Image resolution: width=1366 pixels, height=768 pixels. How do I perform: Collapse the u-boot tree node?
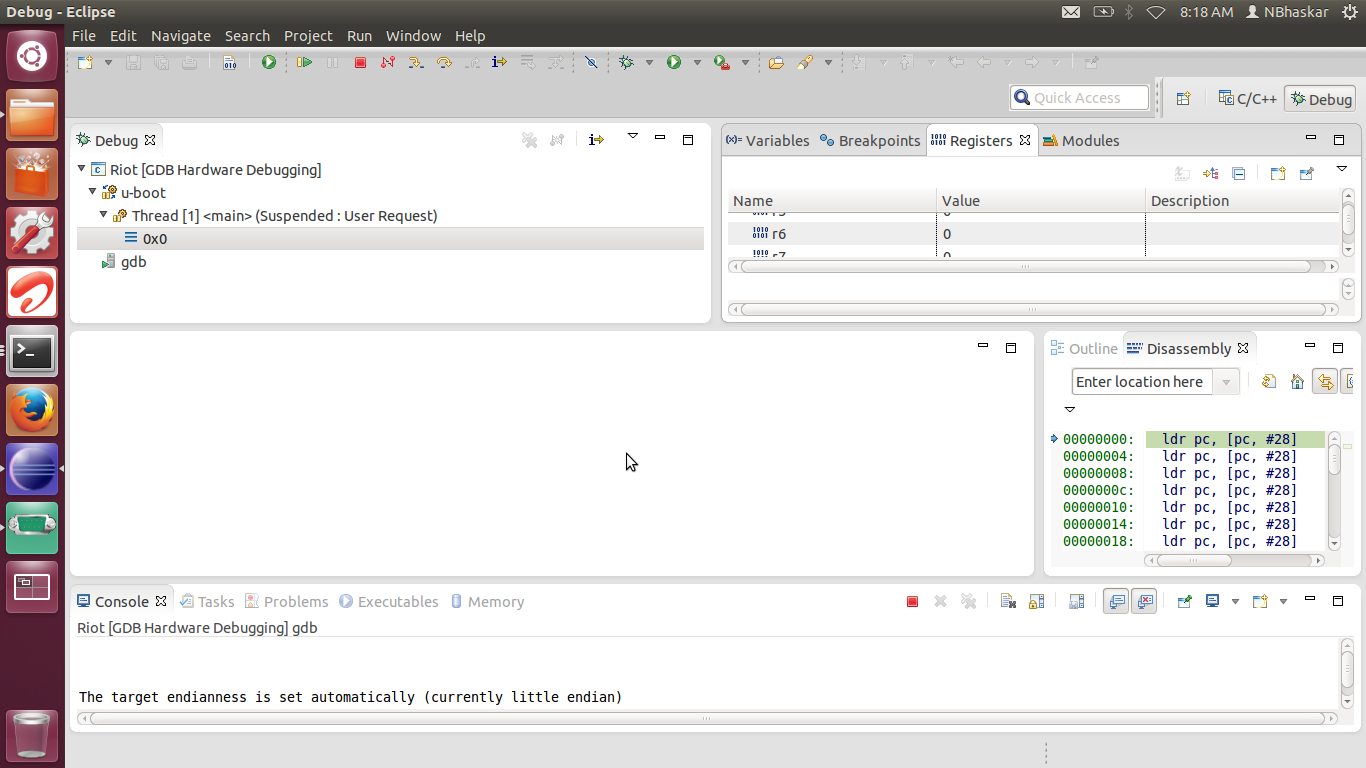(93, 192)
